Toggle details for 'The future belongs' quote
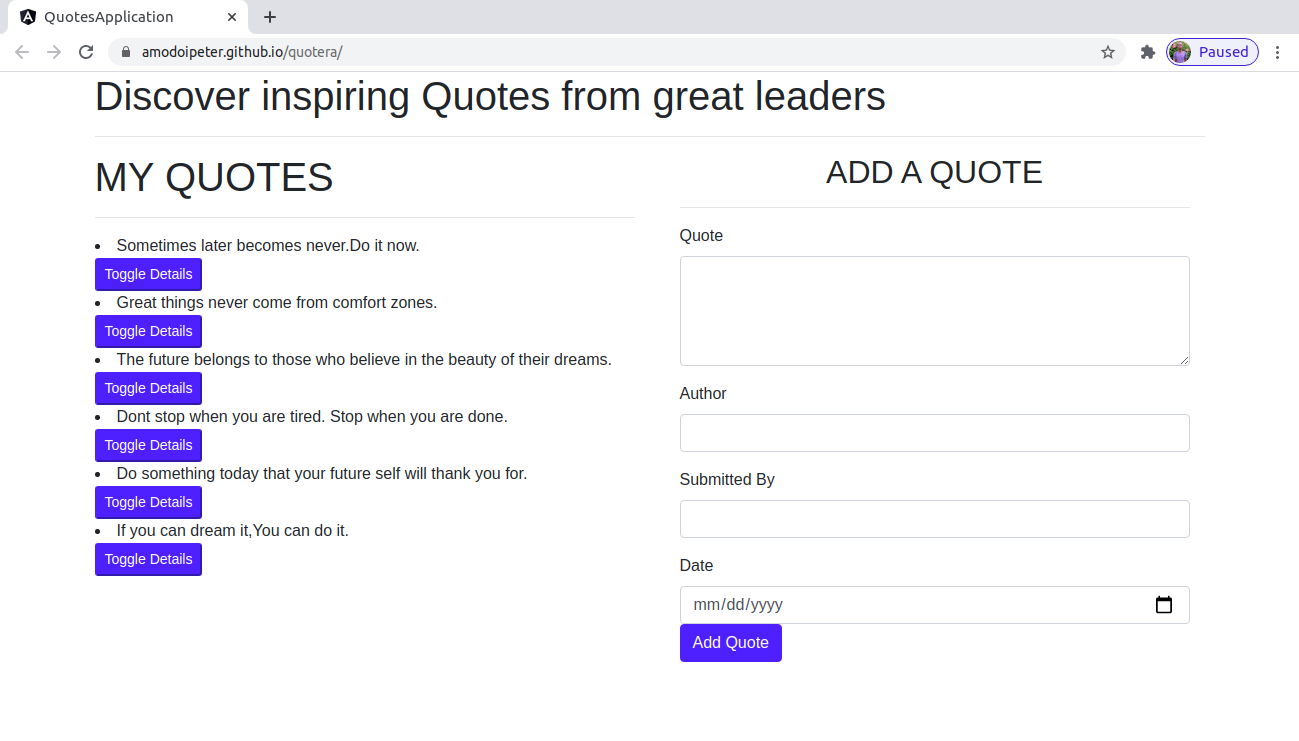1299x741 pixels. tap(148, 388)
